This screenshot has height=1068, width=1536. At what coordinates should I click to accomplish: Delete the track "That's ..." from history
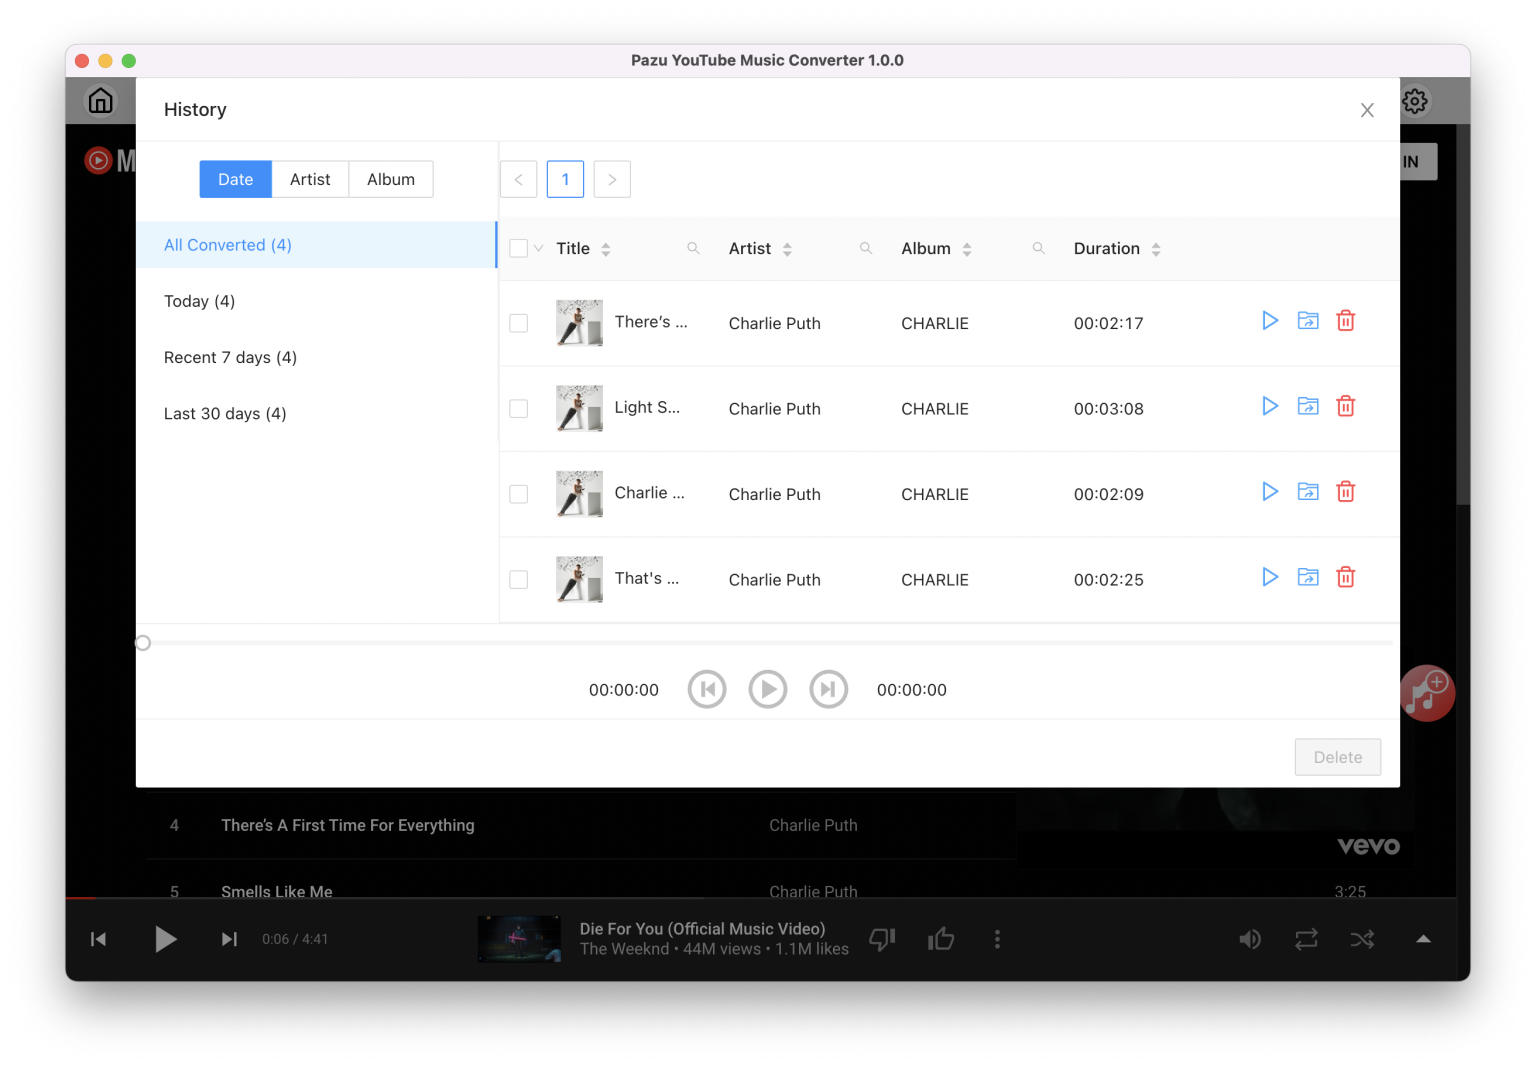[1345, 577]
